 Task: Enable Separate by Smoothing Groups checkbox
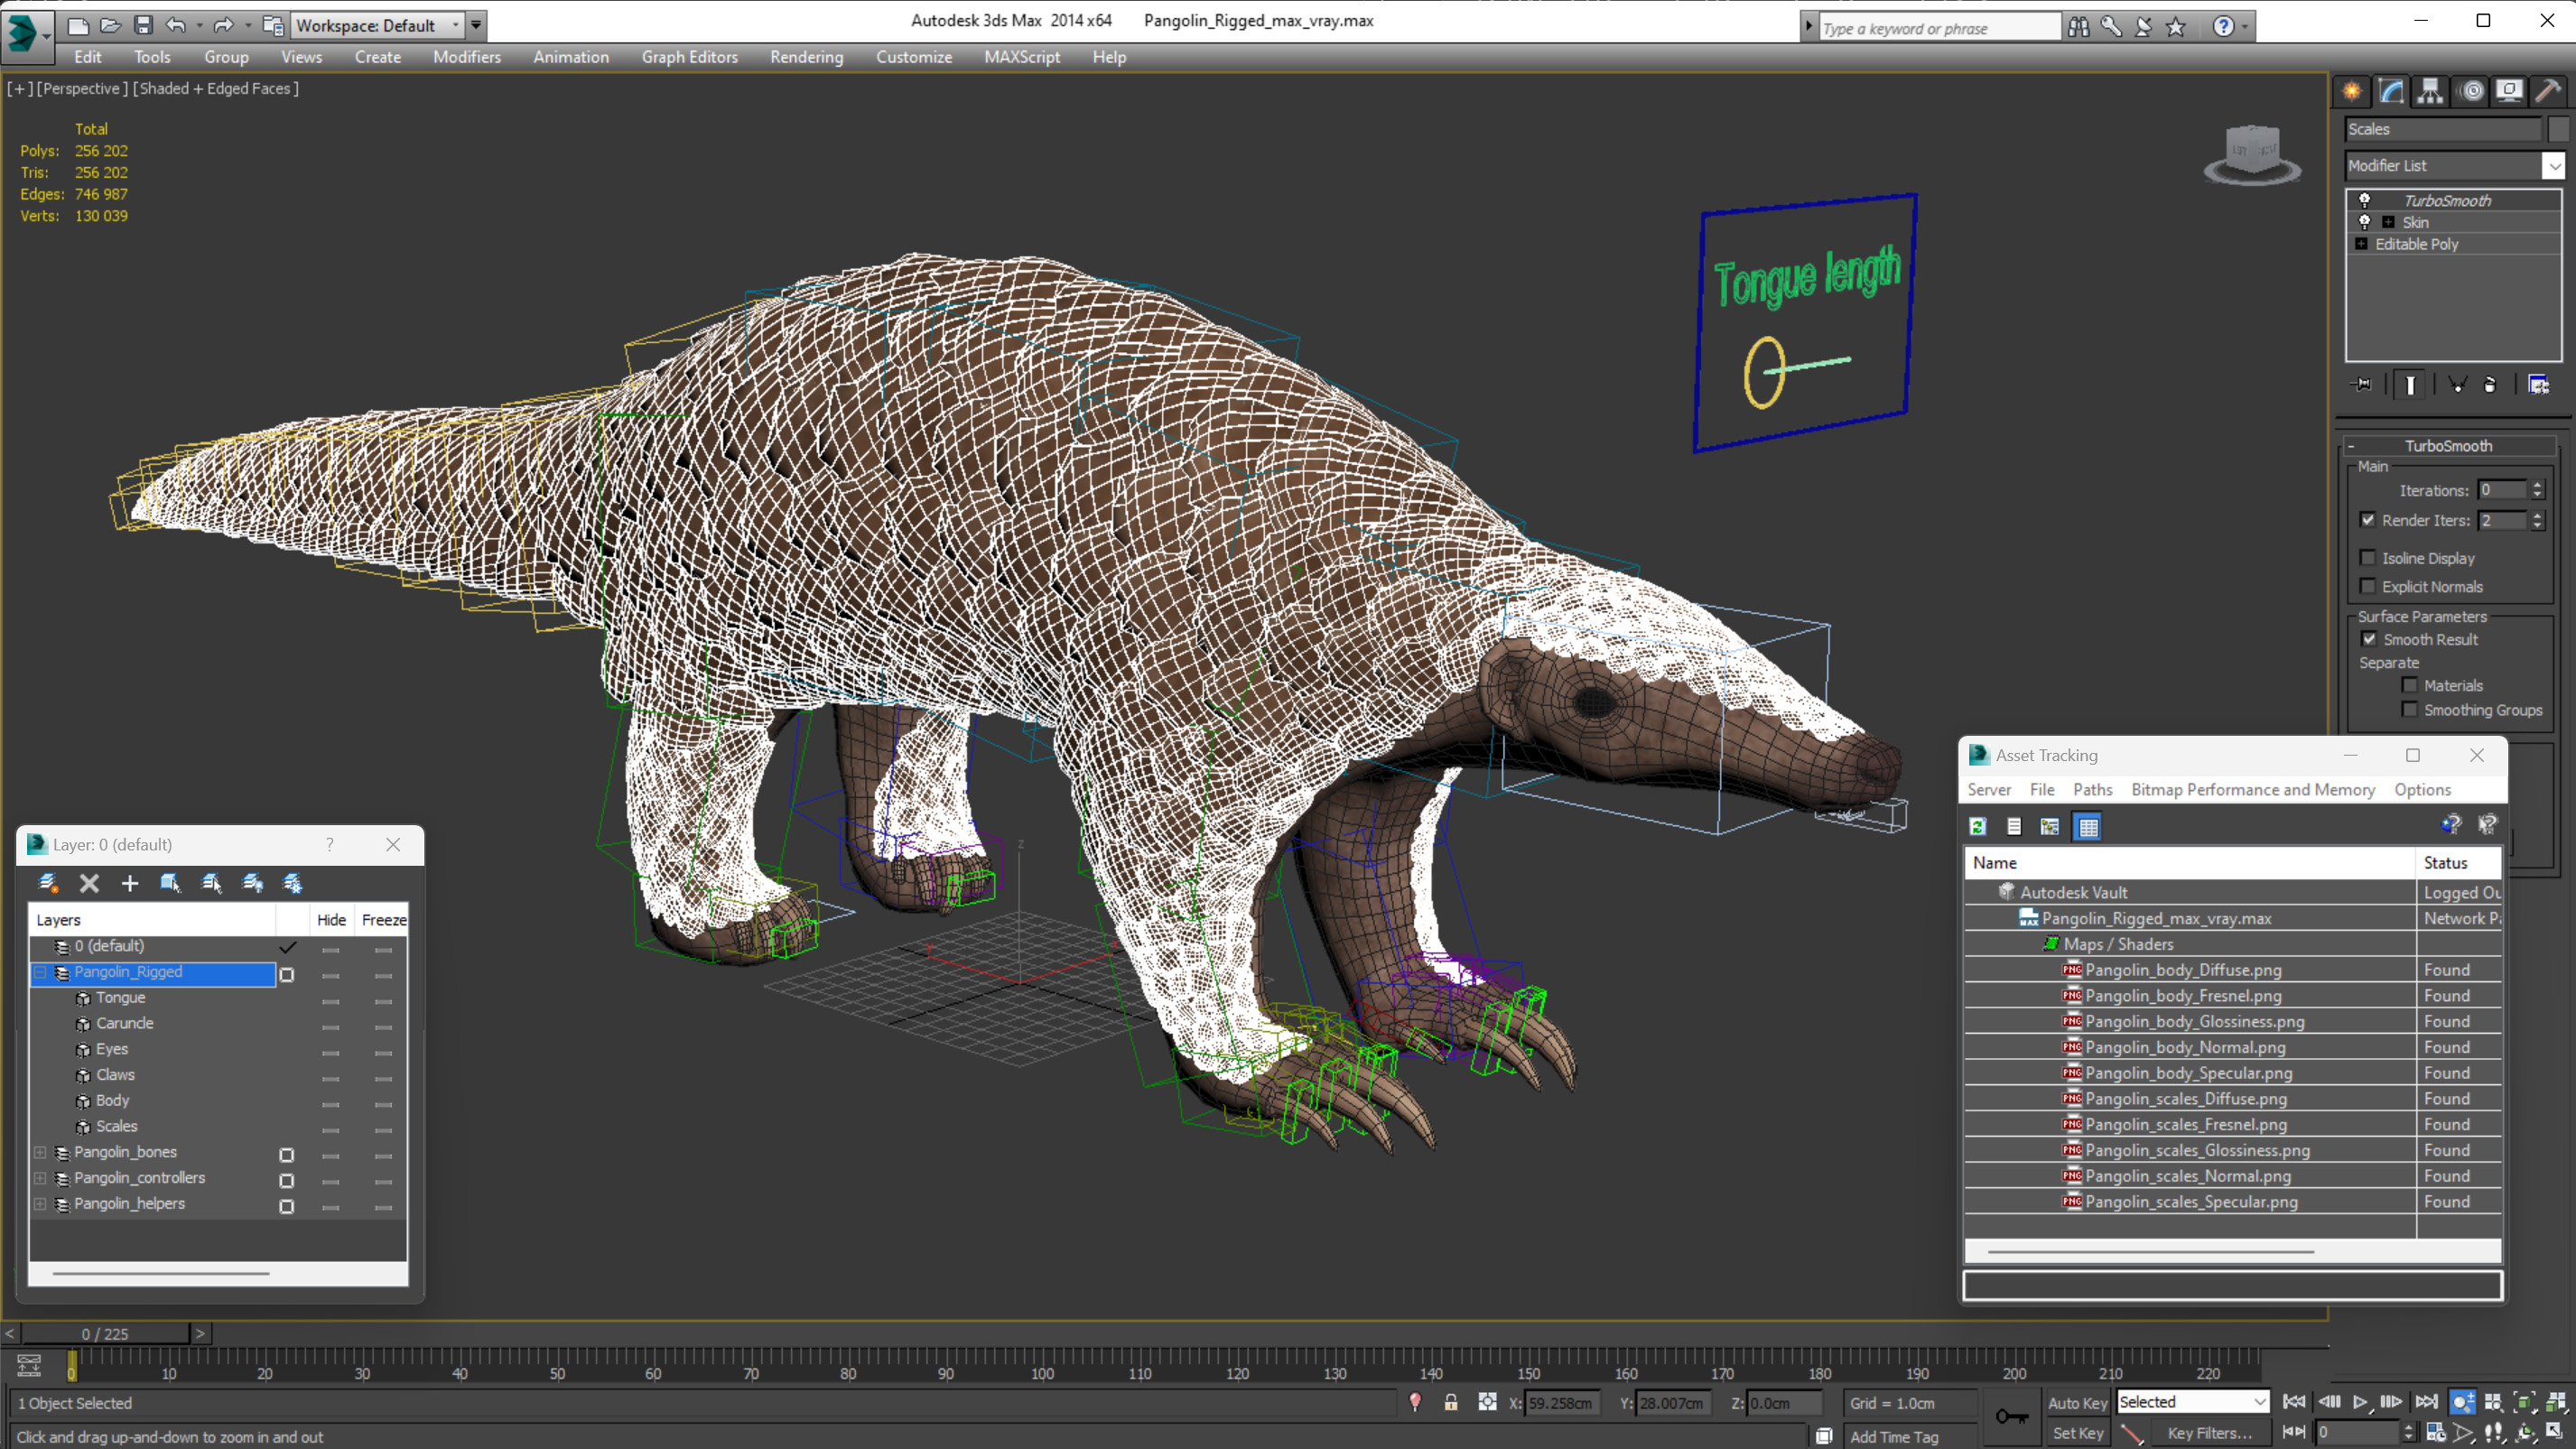tap(2409, 710)
